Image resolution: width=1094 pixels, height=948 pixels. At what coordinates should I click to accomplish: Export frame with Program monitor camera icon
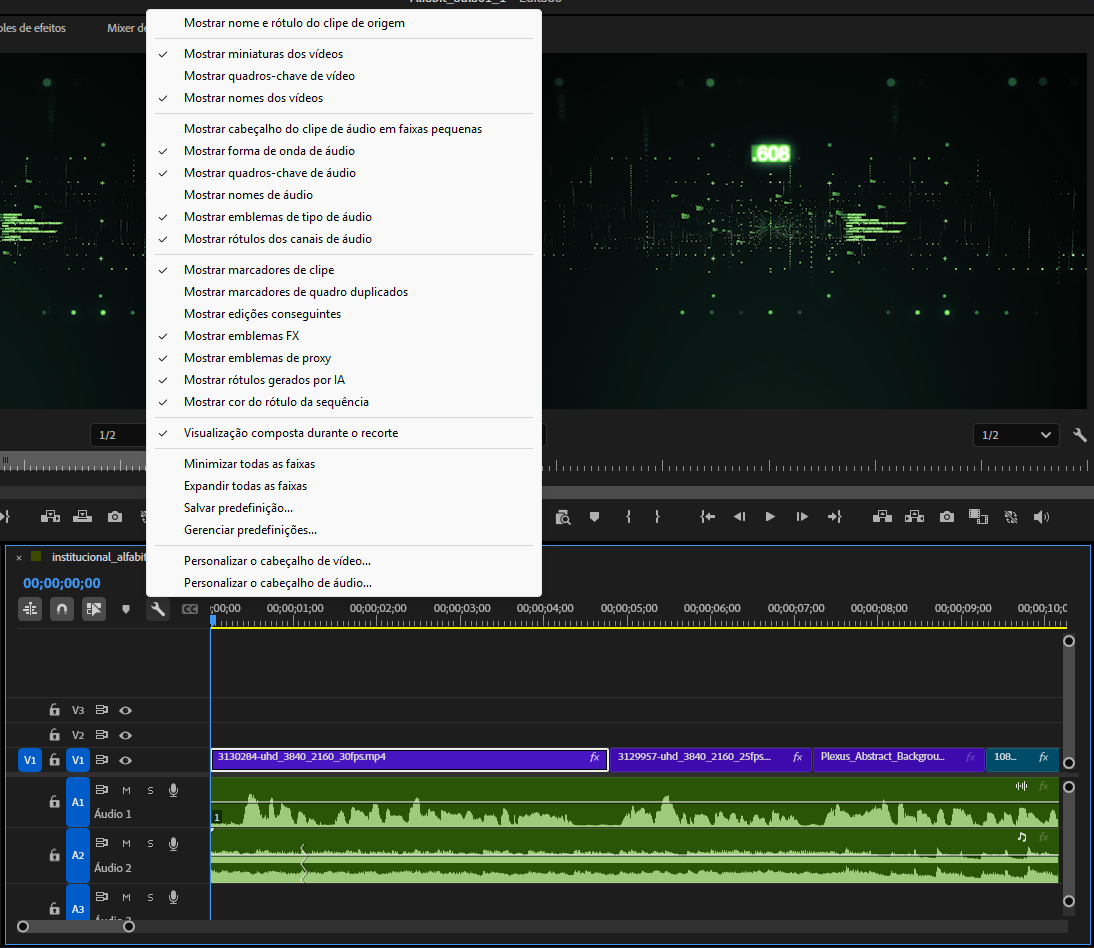tap(947, 517)
